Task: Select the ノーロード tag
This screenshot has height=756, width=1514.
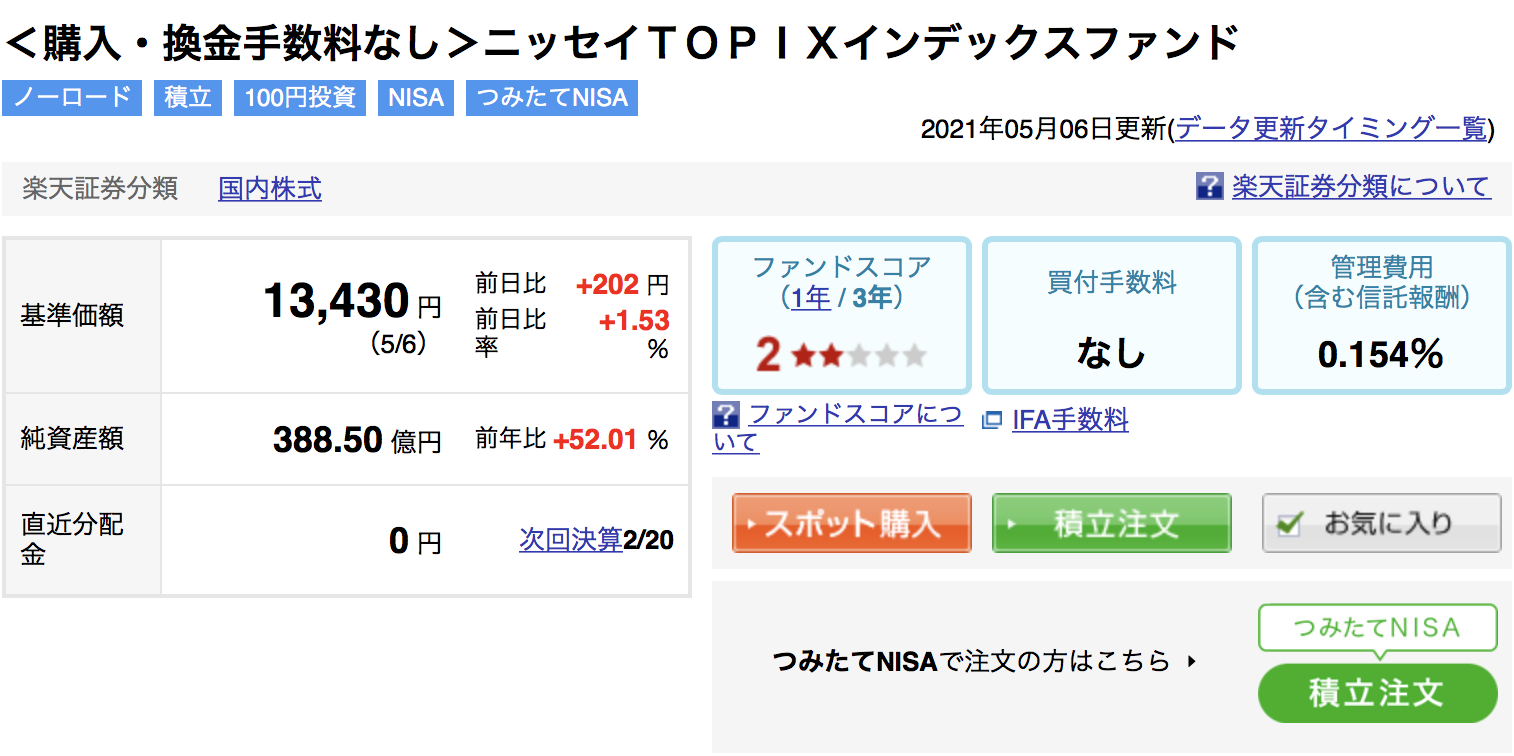Action: (72, 98)
